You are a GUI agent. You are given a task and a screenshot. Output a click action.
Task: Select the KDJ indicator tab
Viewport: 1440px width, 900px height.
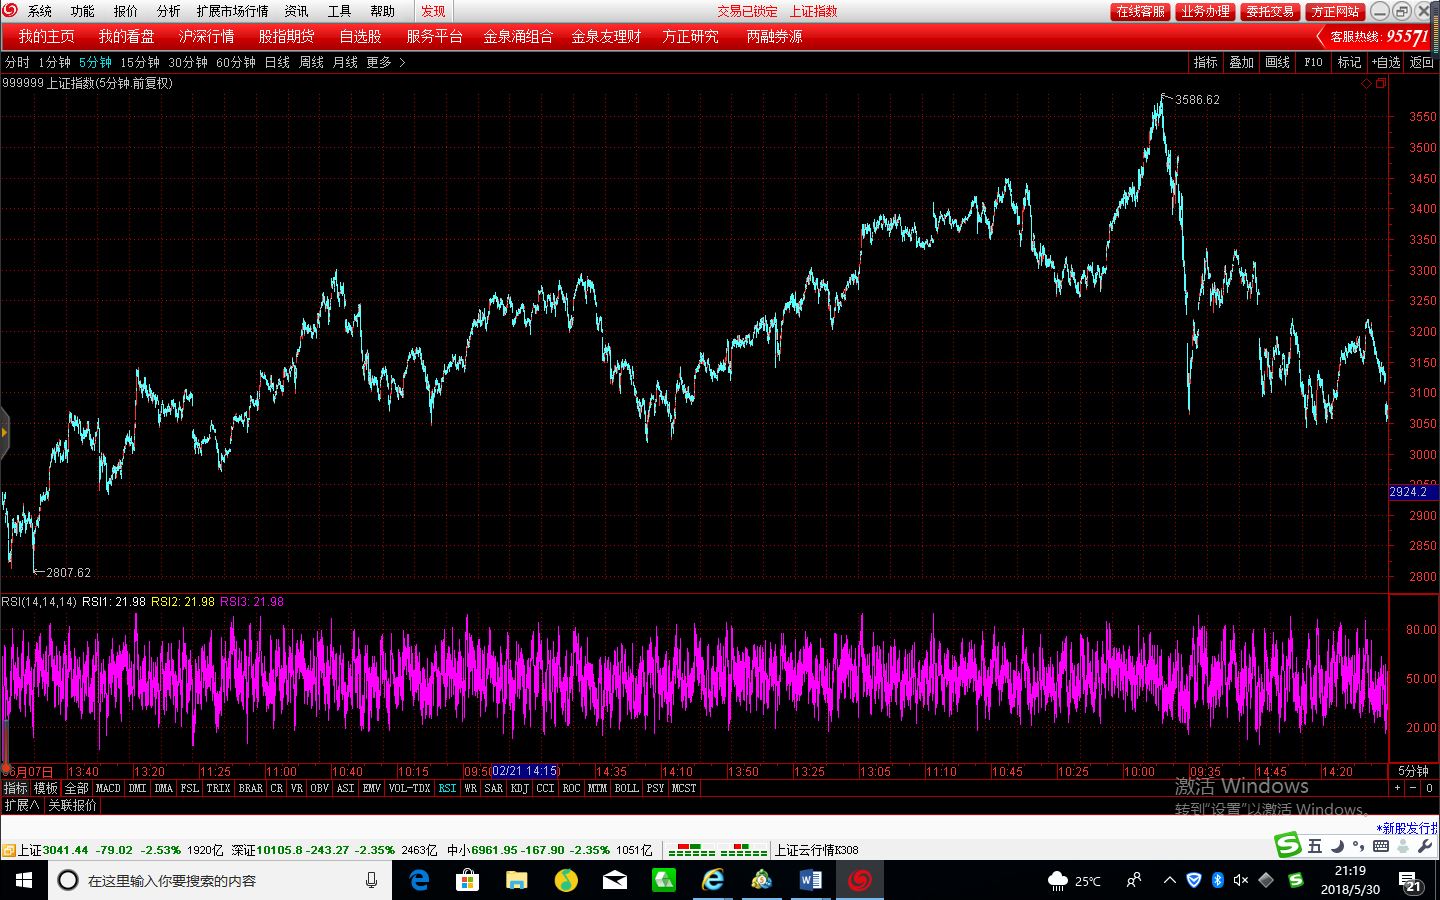(519, 788)
